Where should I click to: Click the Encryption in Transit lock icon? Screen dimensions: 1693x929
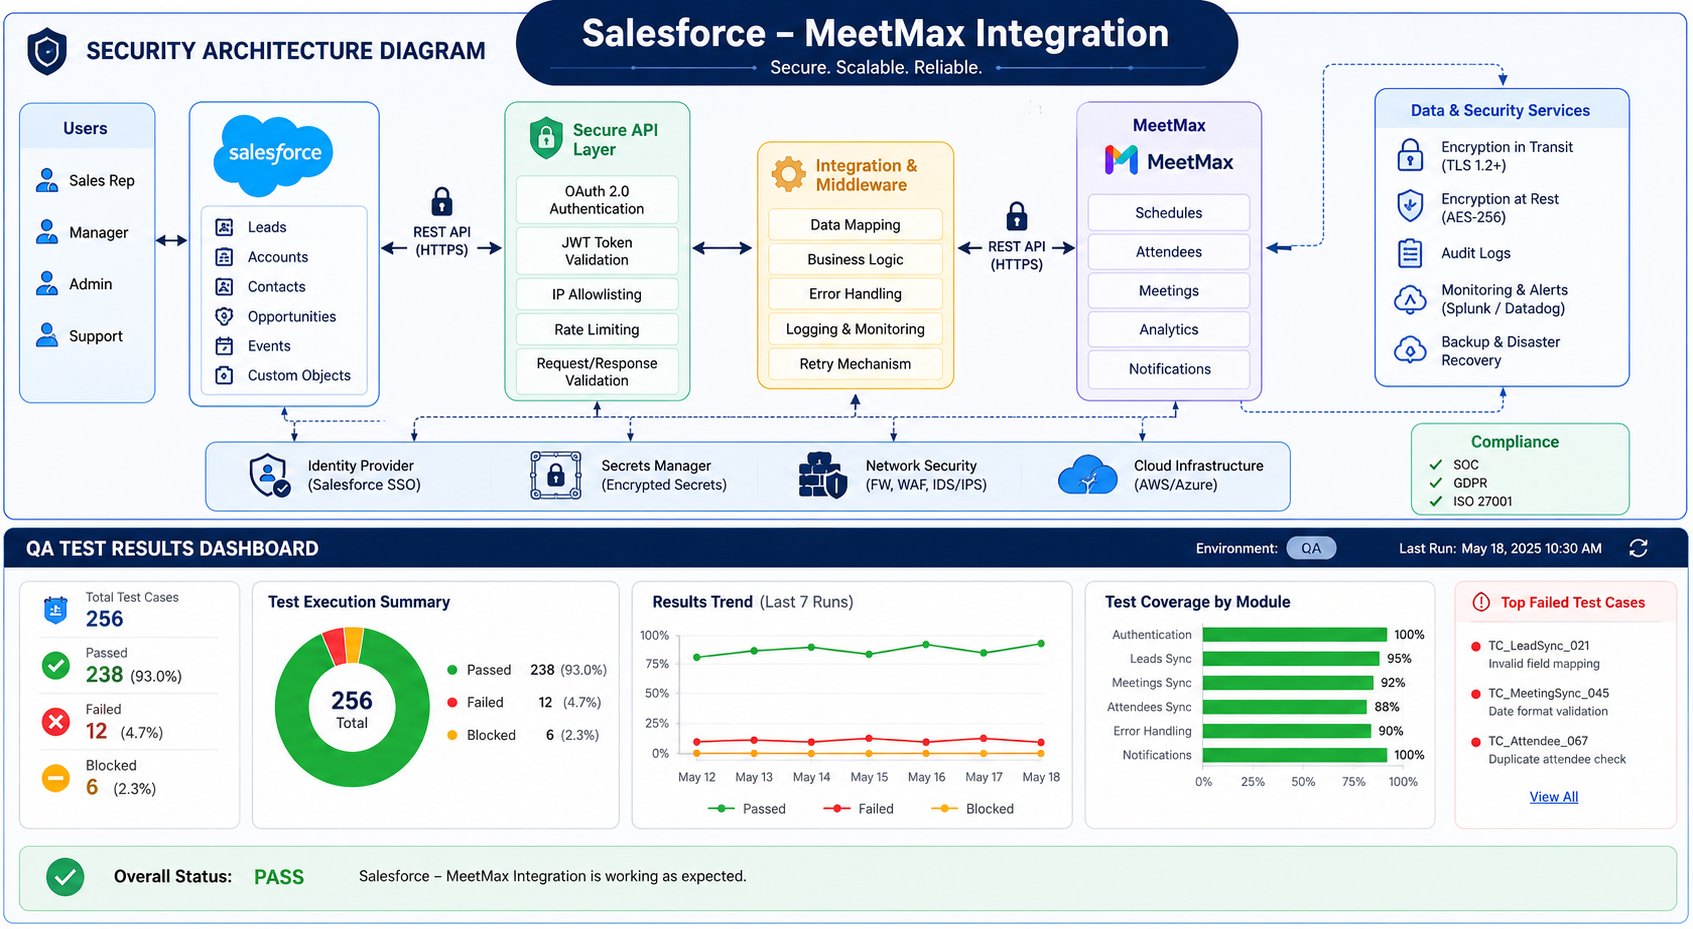(x=1410, y=155)
